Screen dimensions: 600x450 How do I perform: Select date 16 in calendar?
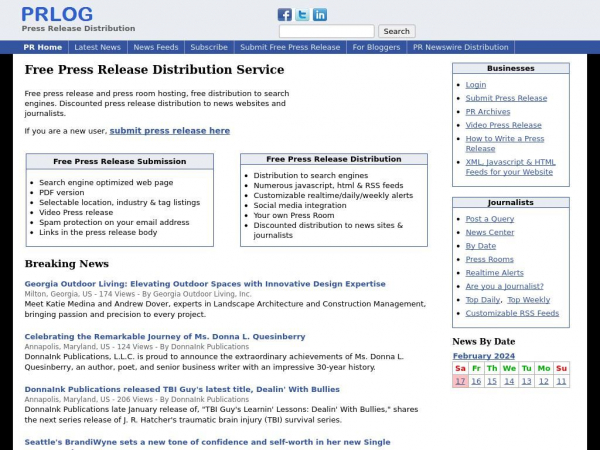[x=476, y=381]
